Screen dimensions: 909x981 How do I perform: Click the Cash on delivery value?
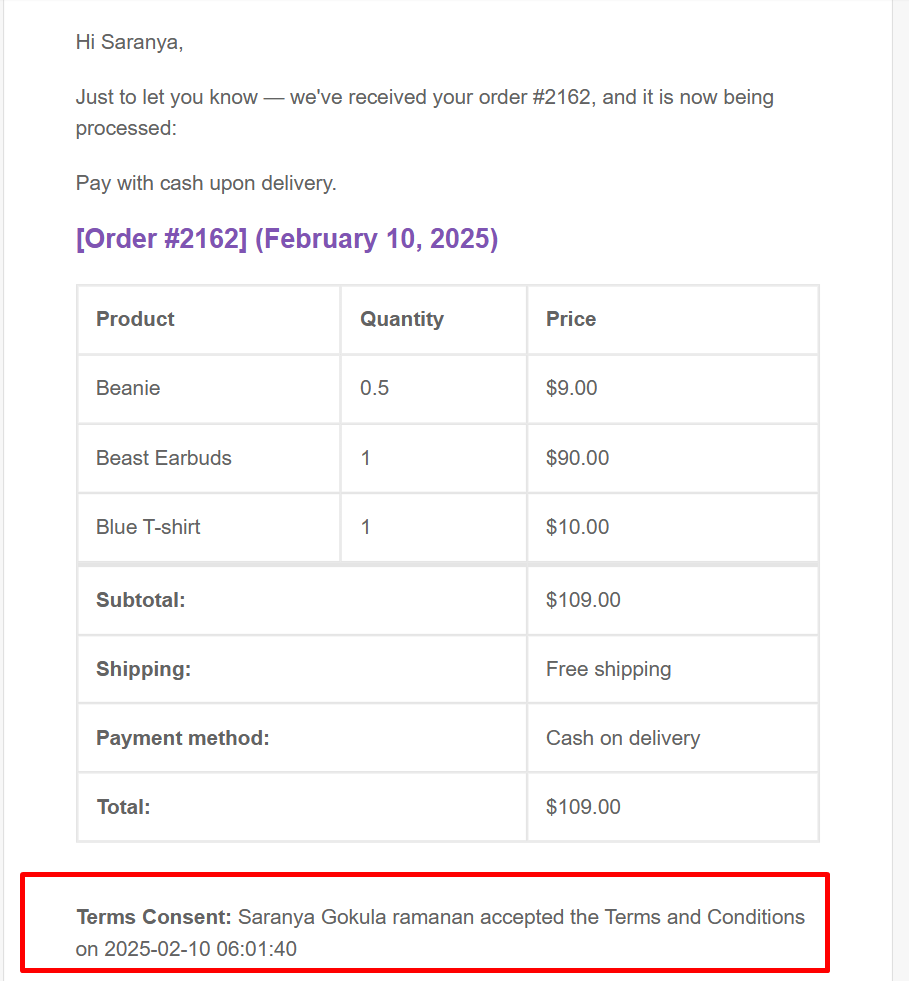click(622, 738)
